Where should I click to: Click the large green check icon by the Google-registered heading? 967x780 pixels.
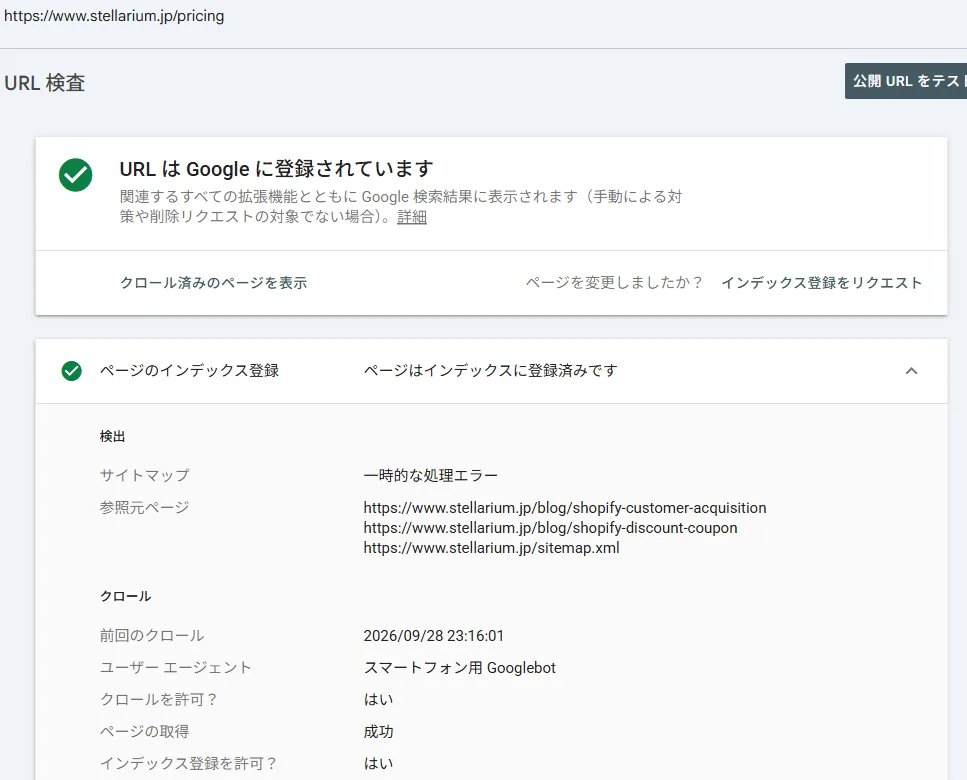(76, 175)
